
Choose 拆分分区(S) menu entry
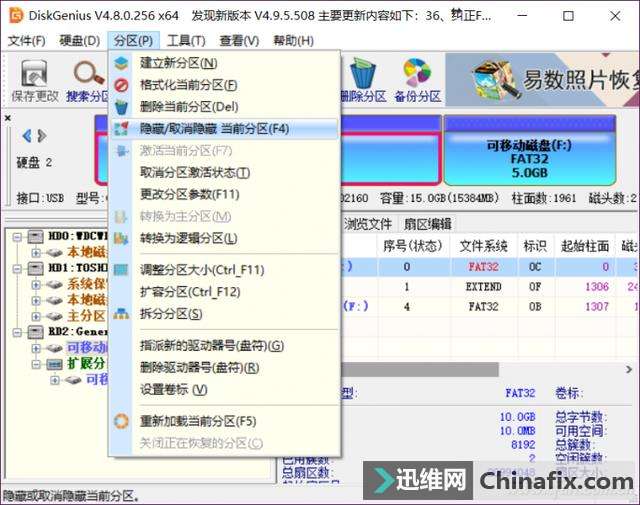coord(224,314)
